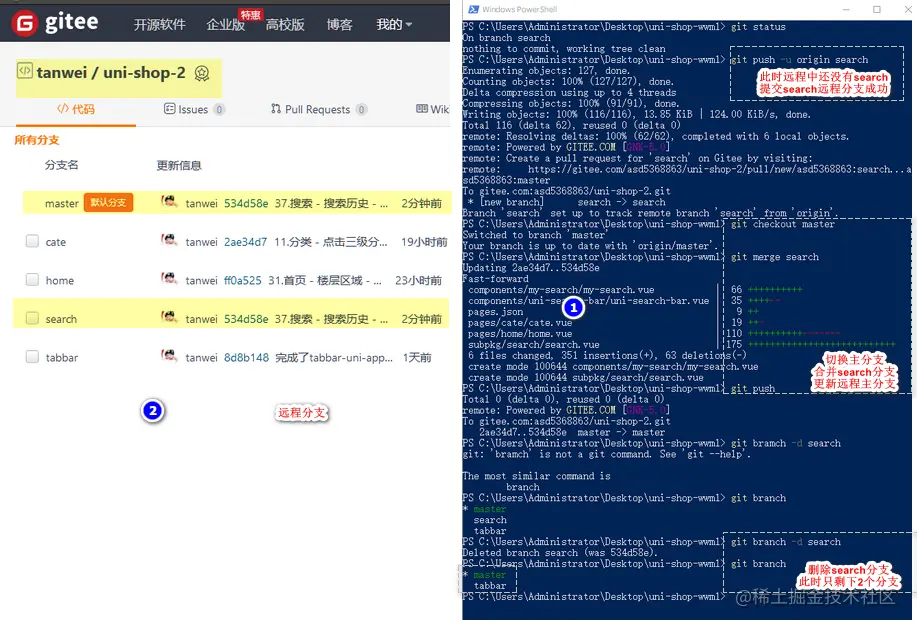Click commit message 完成了tabbar-uni-app...
Image resolution: width=917 pixels, height=628 pixels.
[x=334, y=358]
